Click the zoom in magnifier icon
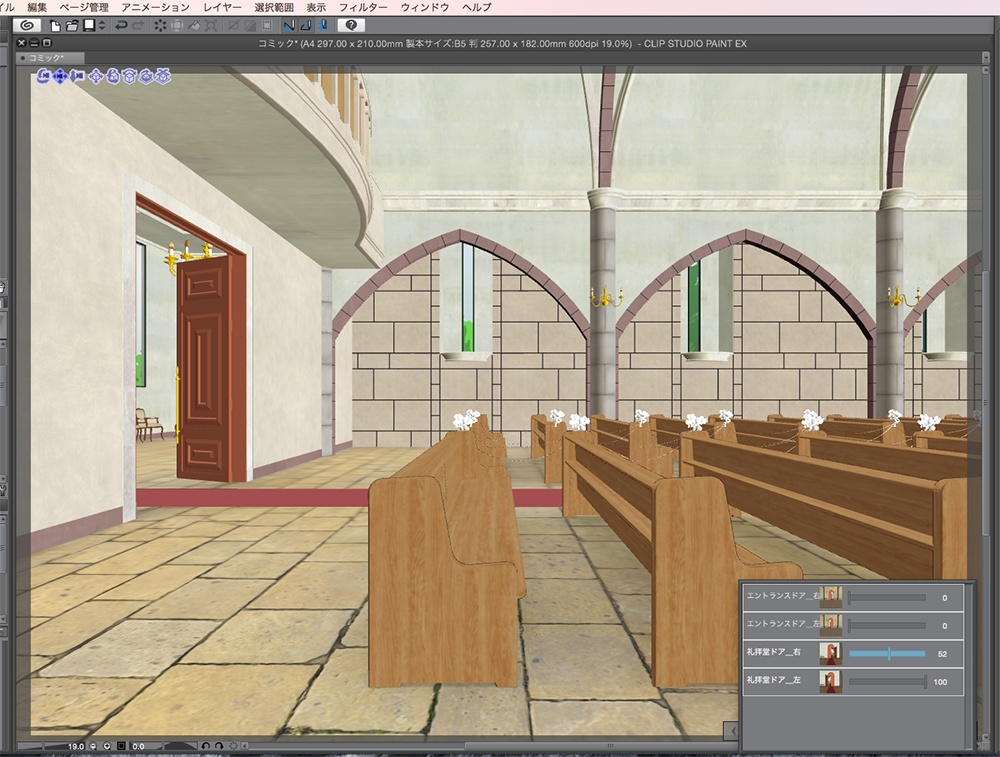The width and height of the screenshot is (1000, 757). click(106, 746)
